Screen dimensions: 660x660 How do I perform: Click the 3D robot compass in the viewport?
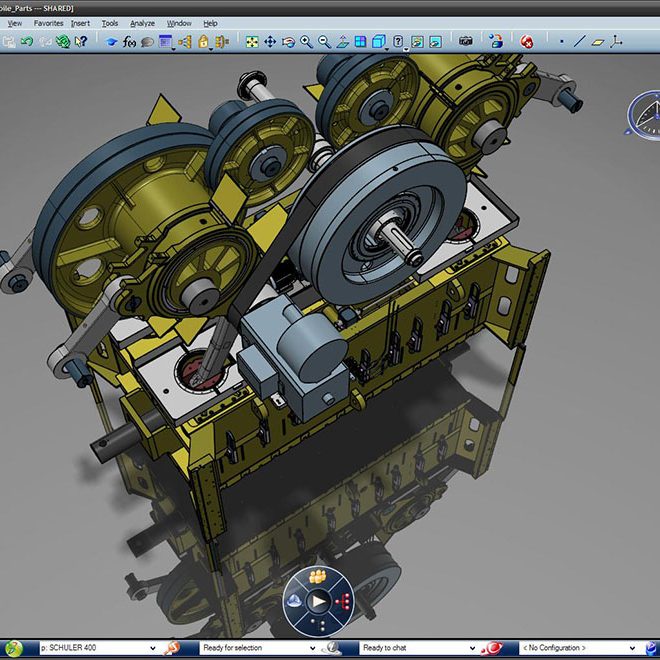tap(644, 113)
